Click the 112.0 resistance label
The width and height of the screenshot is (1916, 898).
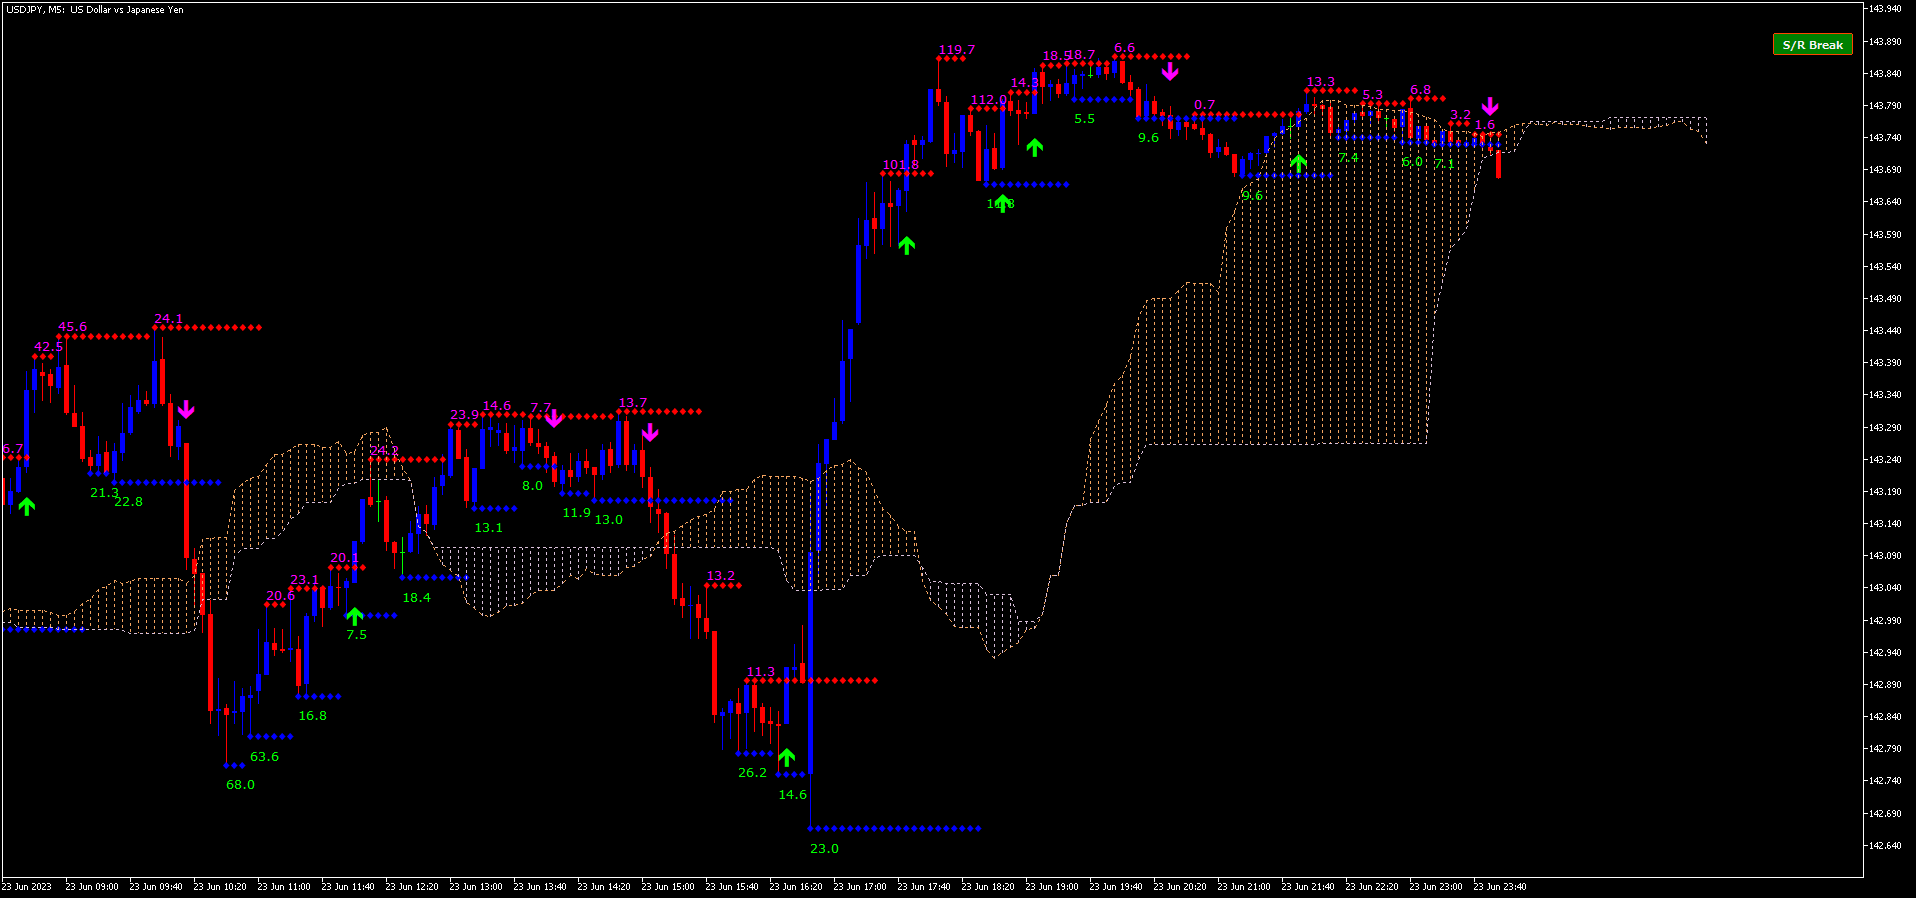(x=989, y=100)
